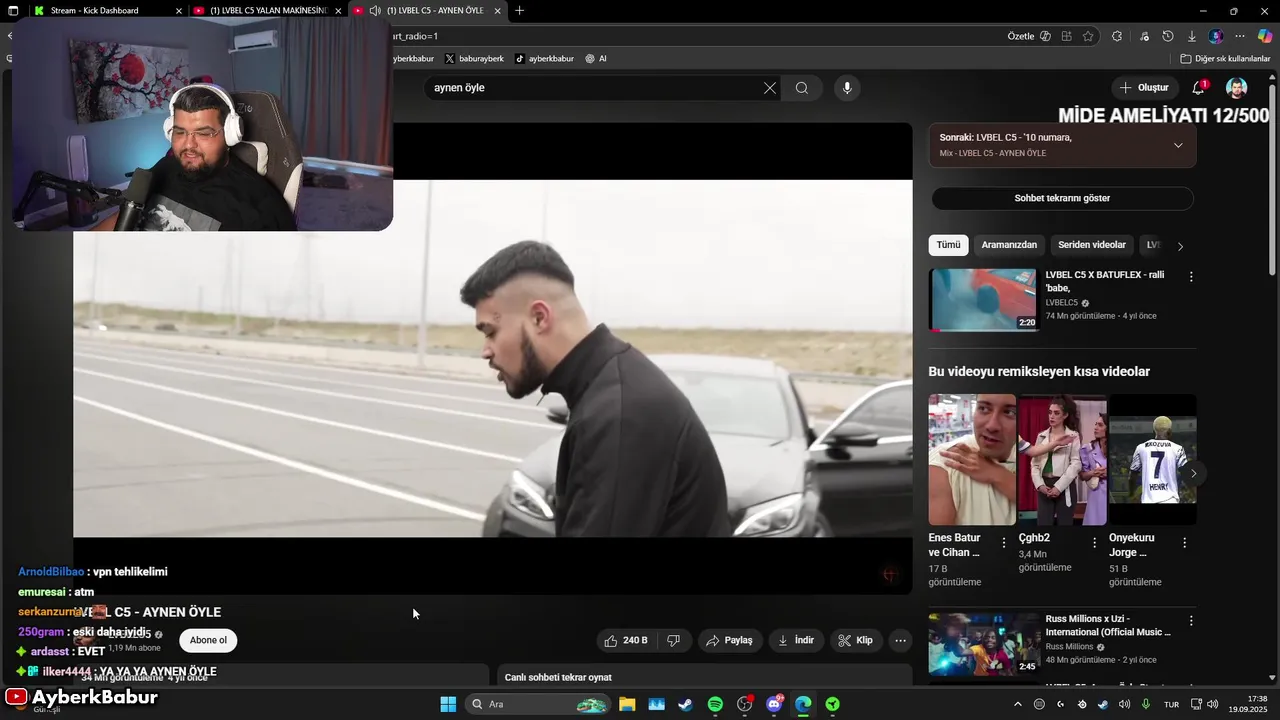Viewport: 1280px width, 720px height.
Task: Open the X 'baburayberk' bookmark
Action: pos(474,59)
